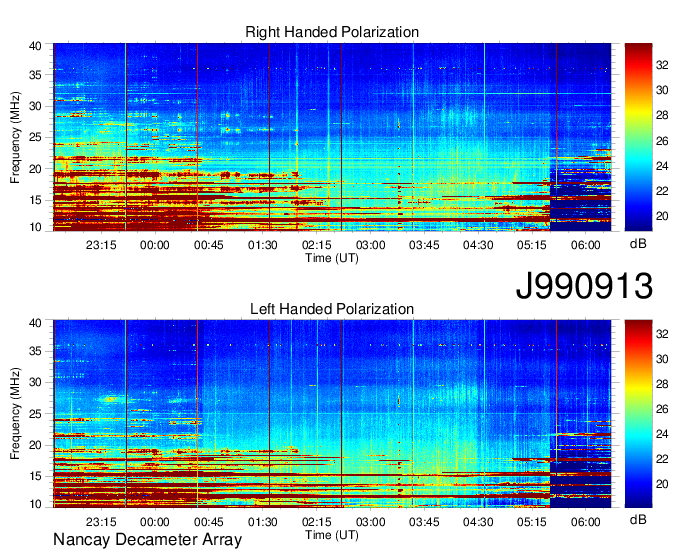Click 32 dB value on Right Handed colorbar
The image size is (680, 552).
[662, 65]
